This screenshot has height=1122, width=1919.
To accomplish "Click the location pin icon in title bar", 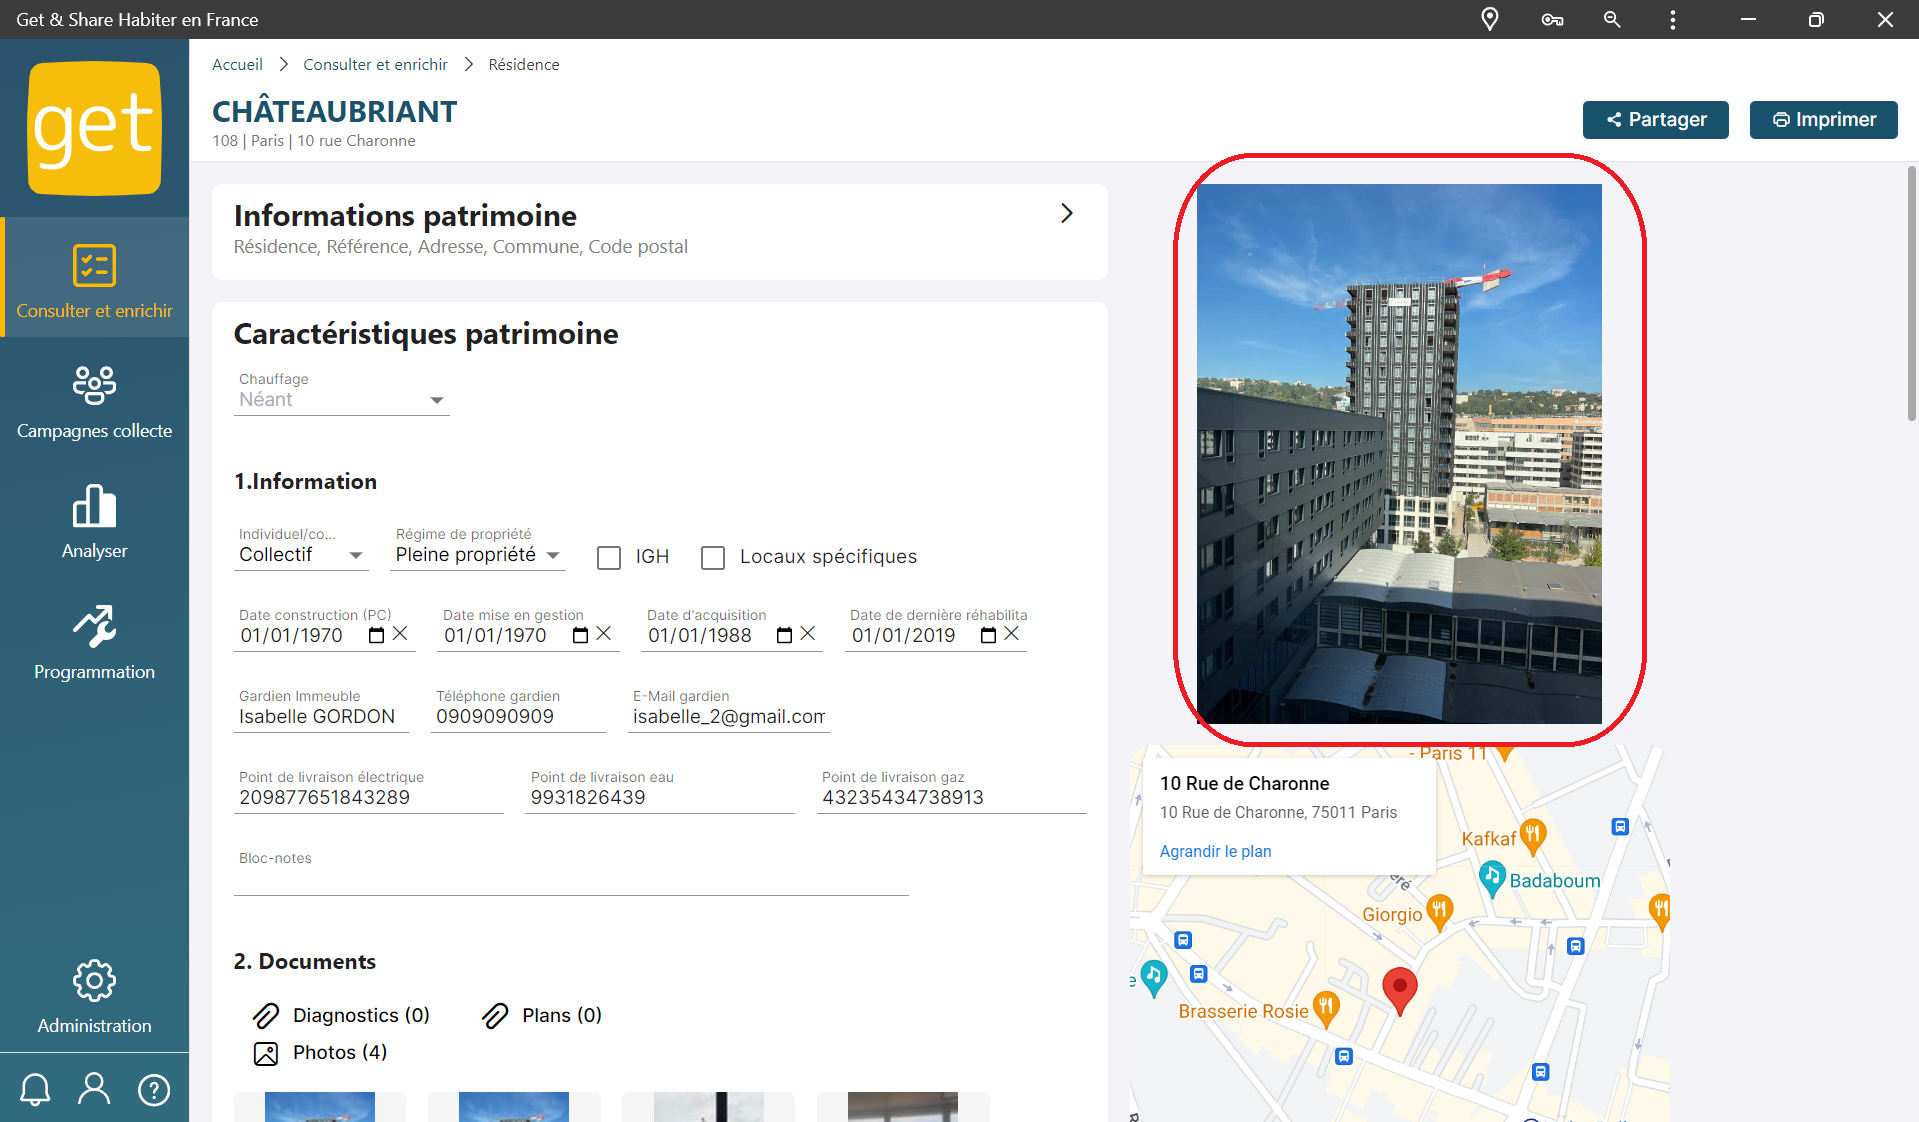I will point(1489,20).
